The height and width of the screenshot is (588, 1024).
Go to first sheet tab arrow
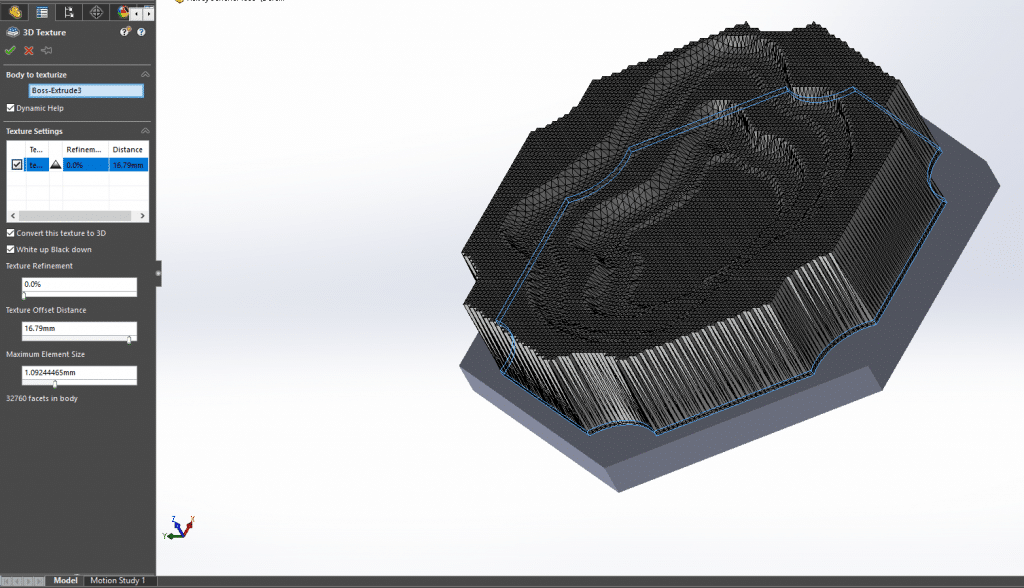(7, 581)
